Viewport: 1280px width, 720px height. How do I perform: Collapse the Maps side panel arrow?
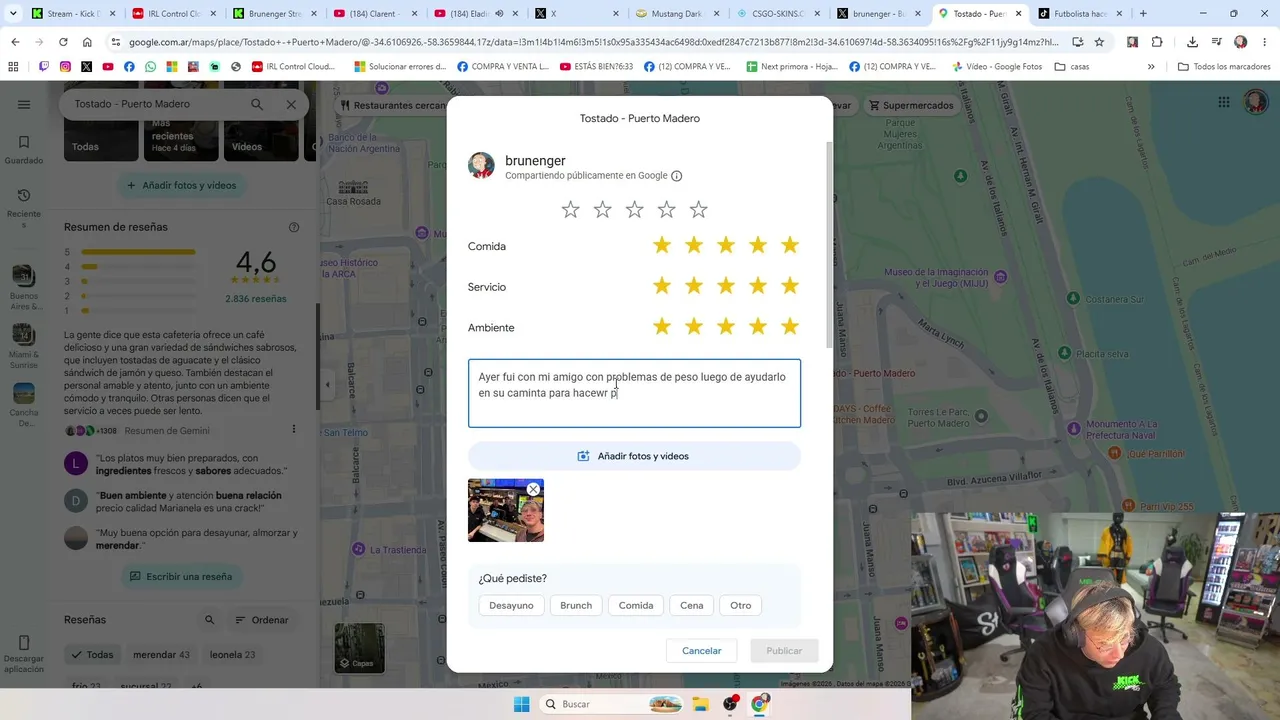click(x=327, y=385)
